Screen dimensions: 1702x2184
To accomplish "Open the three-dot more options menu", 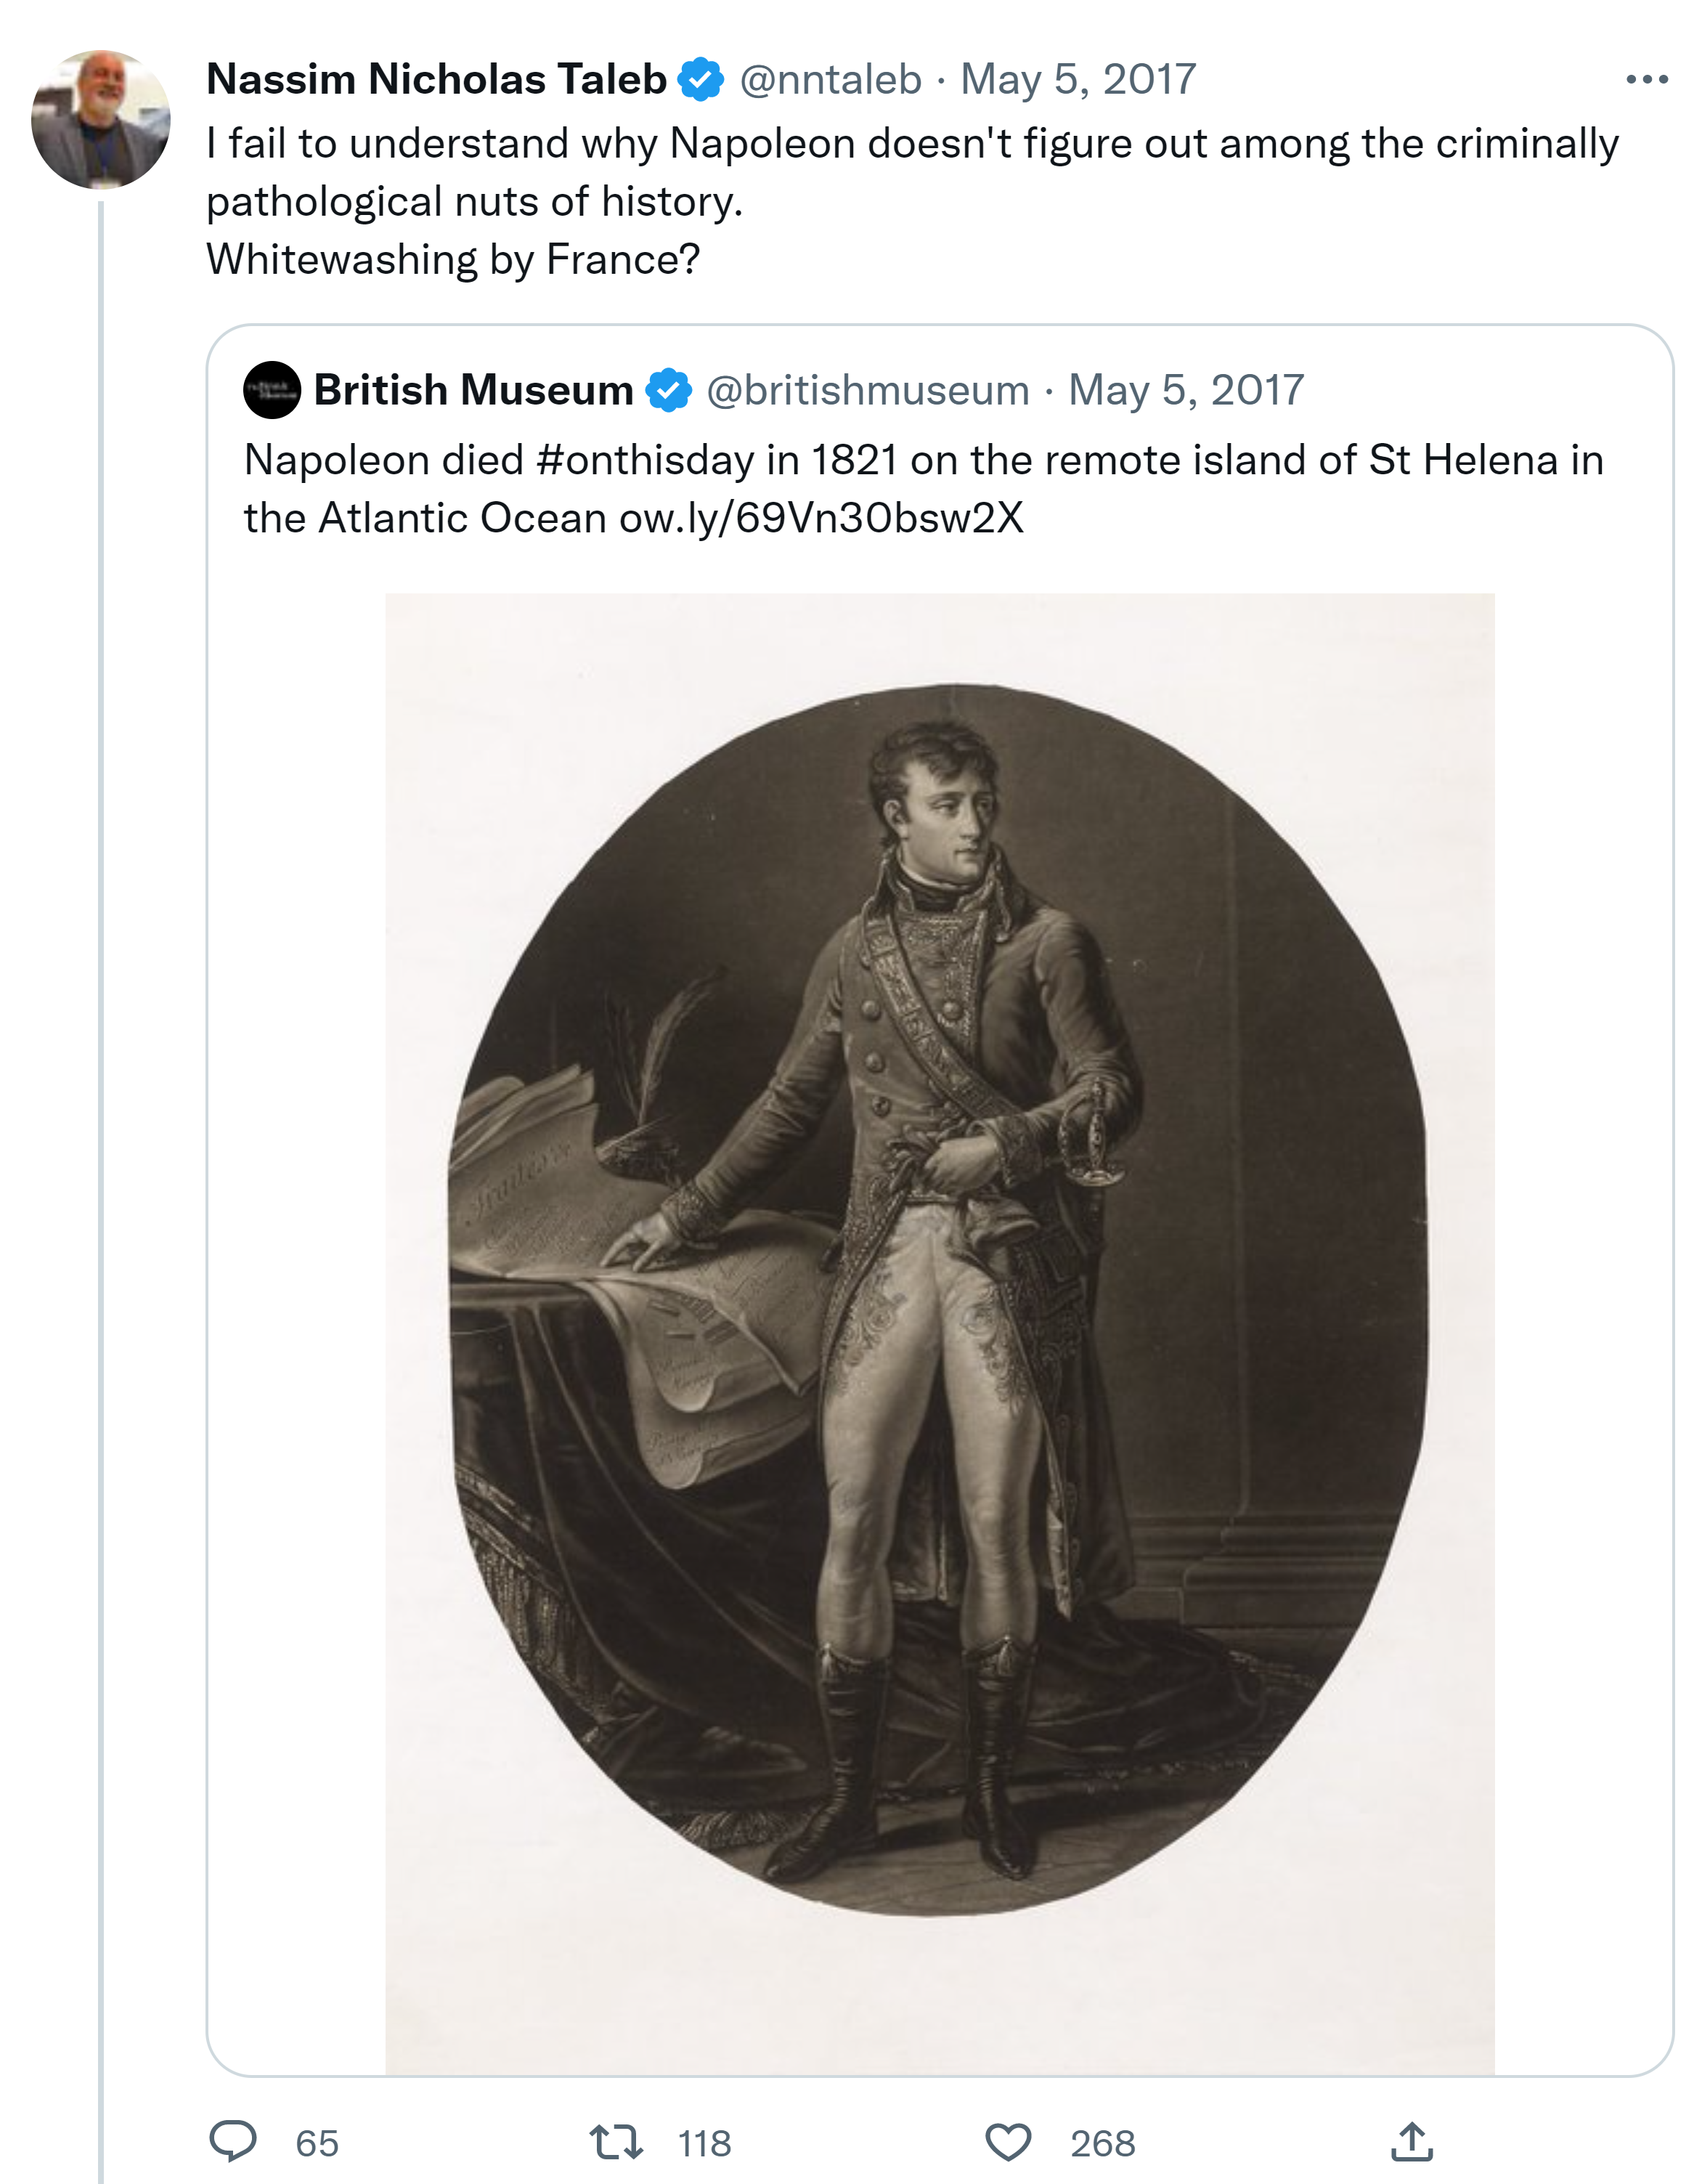I will (x=1646, y=79).
